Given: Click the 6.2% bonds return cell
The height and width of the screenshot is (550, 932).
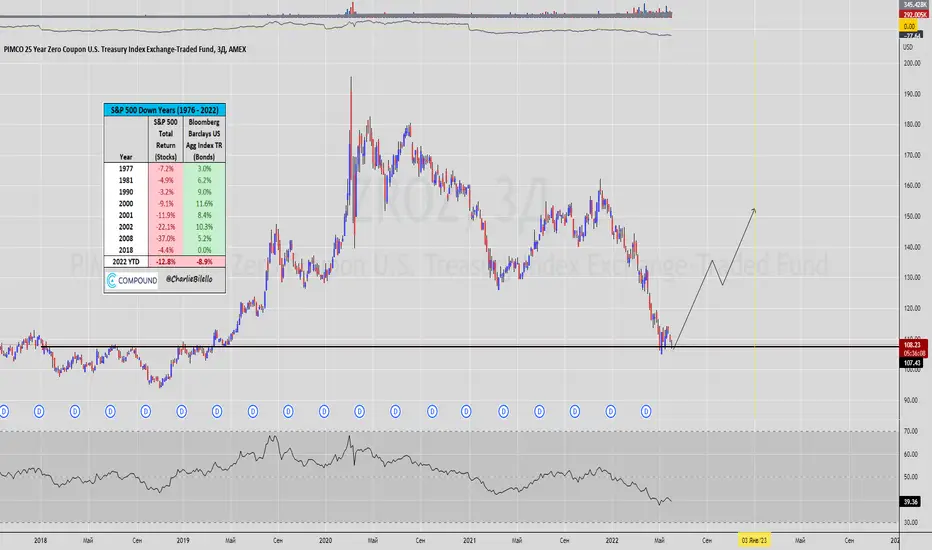Looking at the screenshot, I should click(204, 180).
